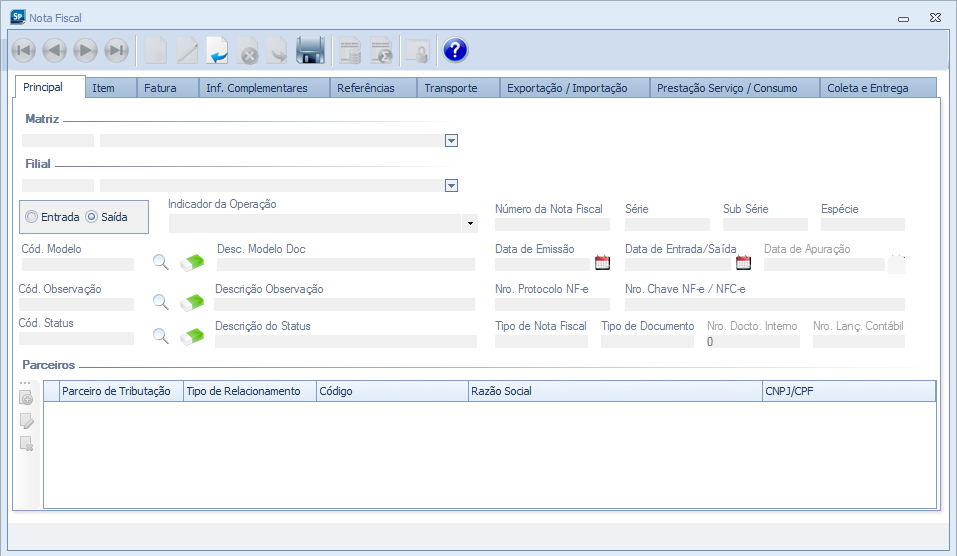Click the Espécie input field
The image size is (957, 556).
863,225
